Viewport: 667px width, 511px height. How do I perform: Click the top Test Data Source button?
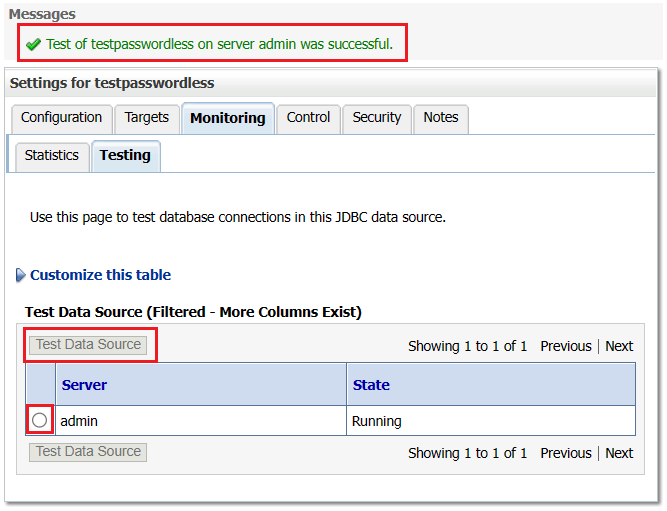point(88,345)
